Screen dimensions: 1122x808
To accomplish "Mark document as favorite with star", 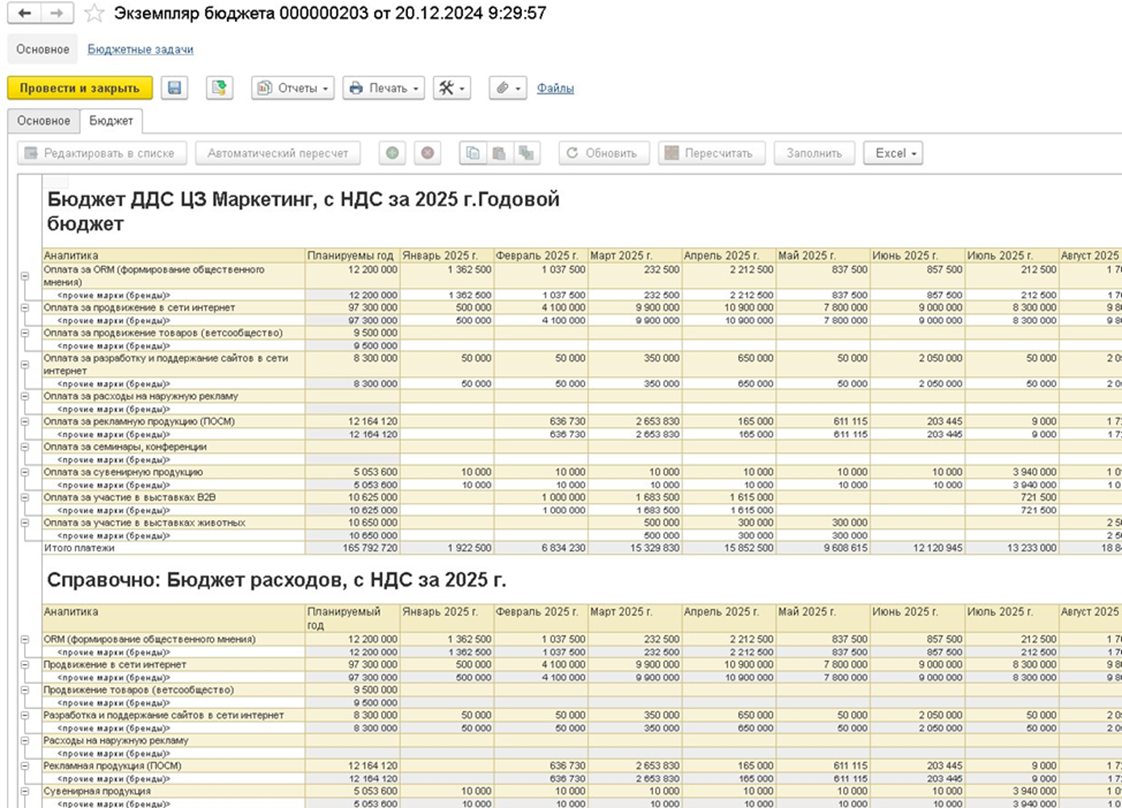I will [x=94, y=14].
